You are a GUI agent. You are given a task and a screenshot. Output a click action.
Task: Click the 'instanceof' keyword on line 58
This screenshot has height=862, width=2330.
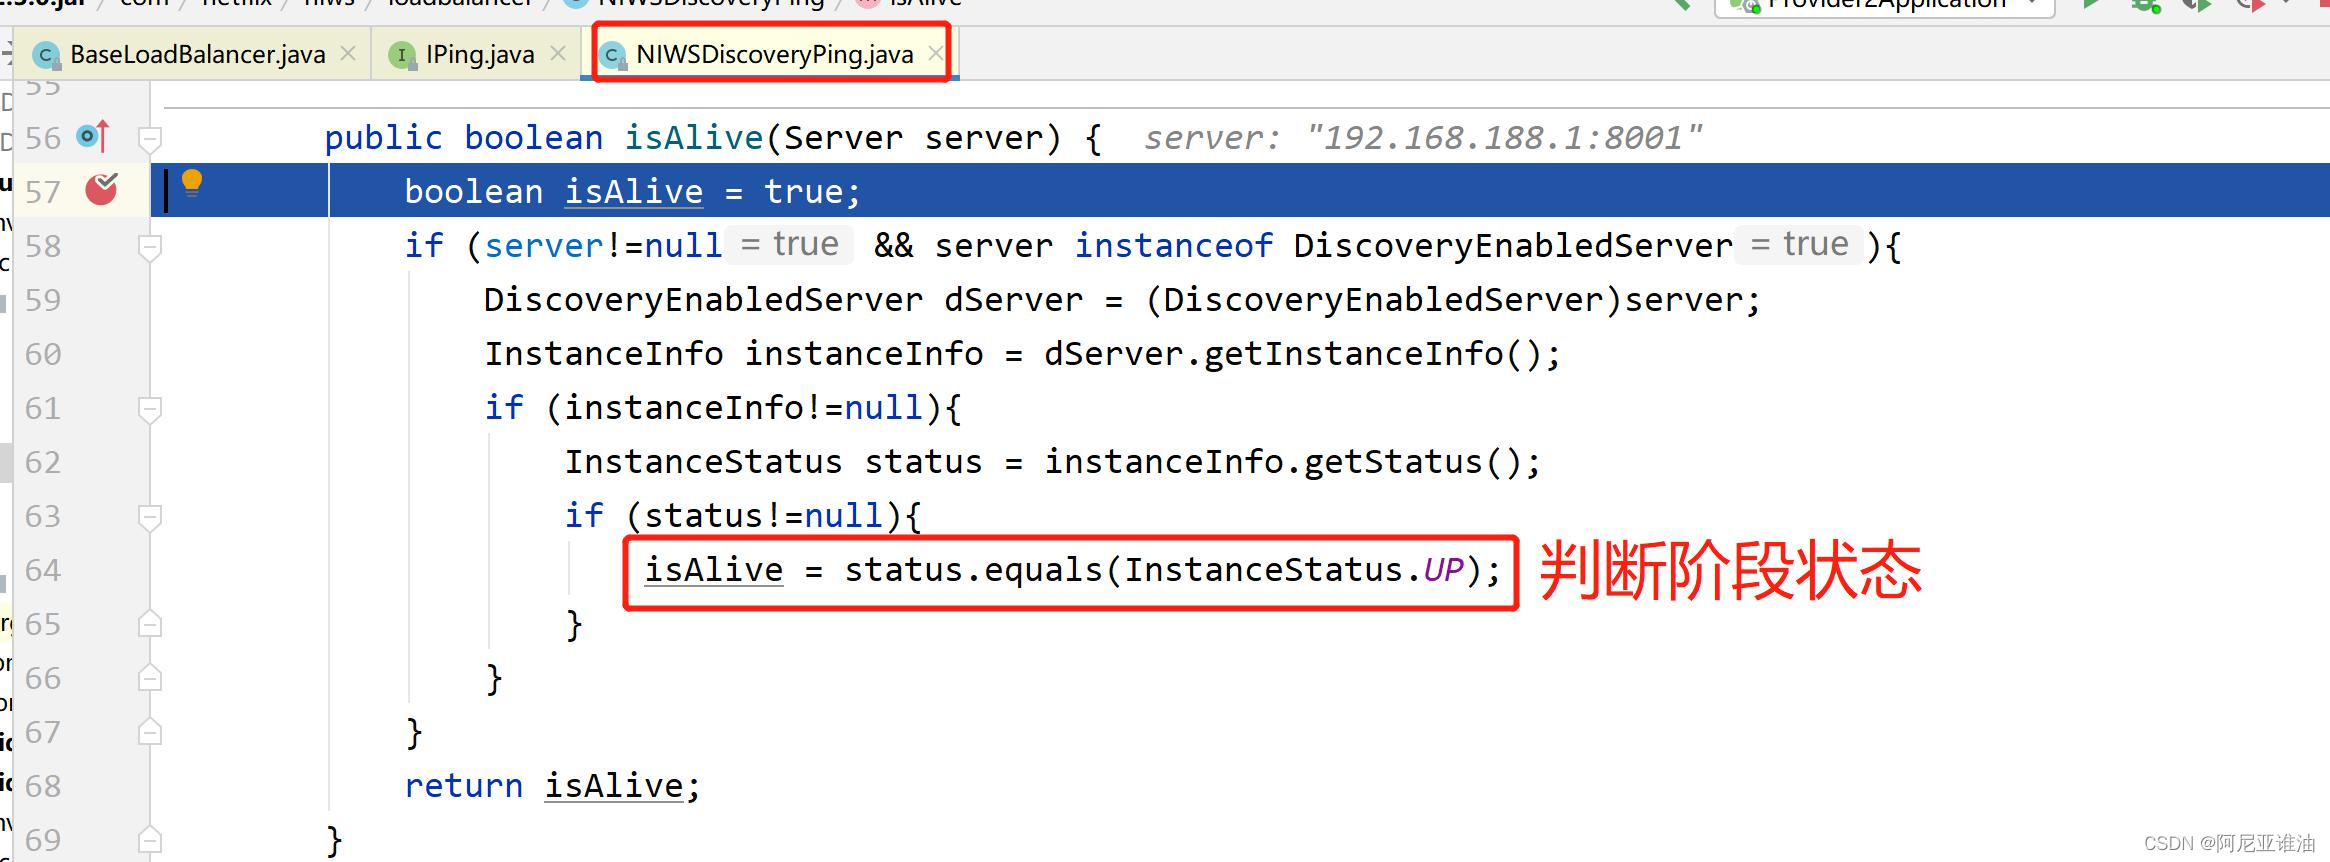(1173, 246)
